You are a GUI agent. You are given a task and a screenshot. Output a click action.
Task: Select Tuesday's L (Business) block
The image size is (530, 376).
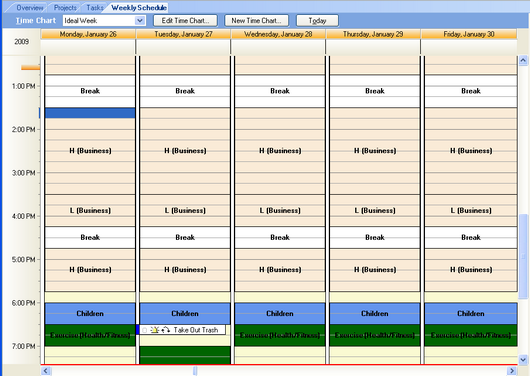click(x=185, y=210)
